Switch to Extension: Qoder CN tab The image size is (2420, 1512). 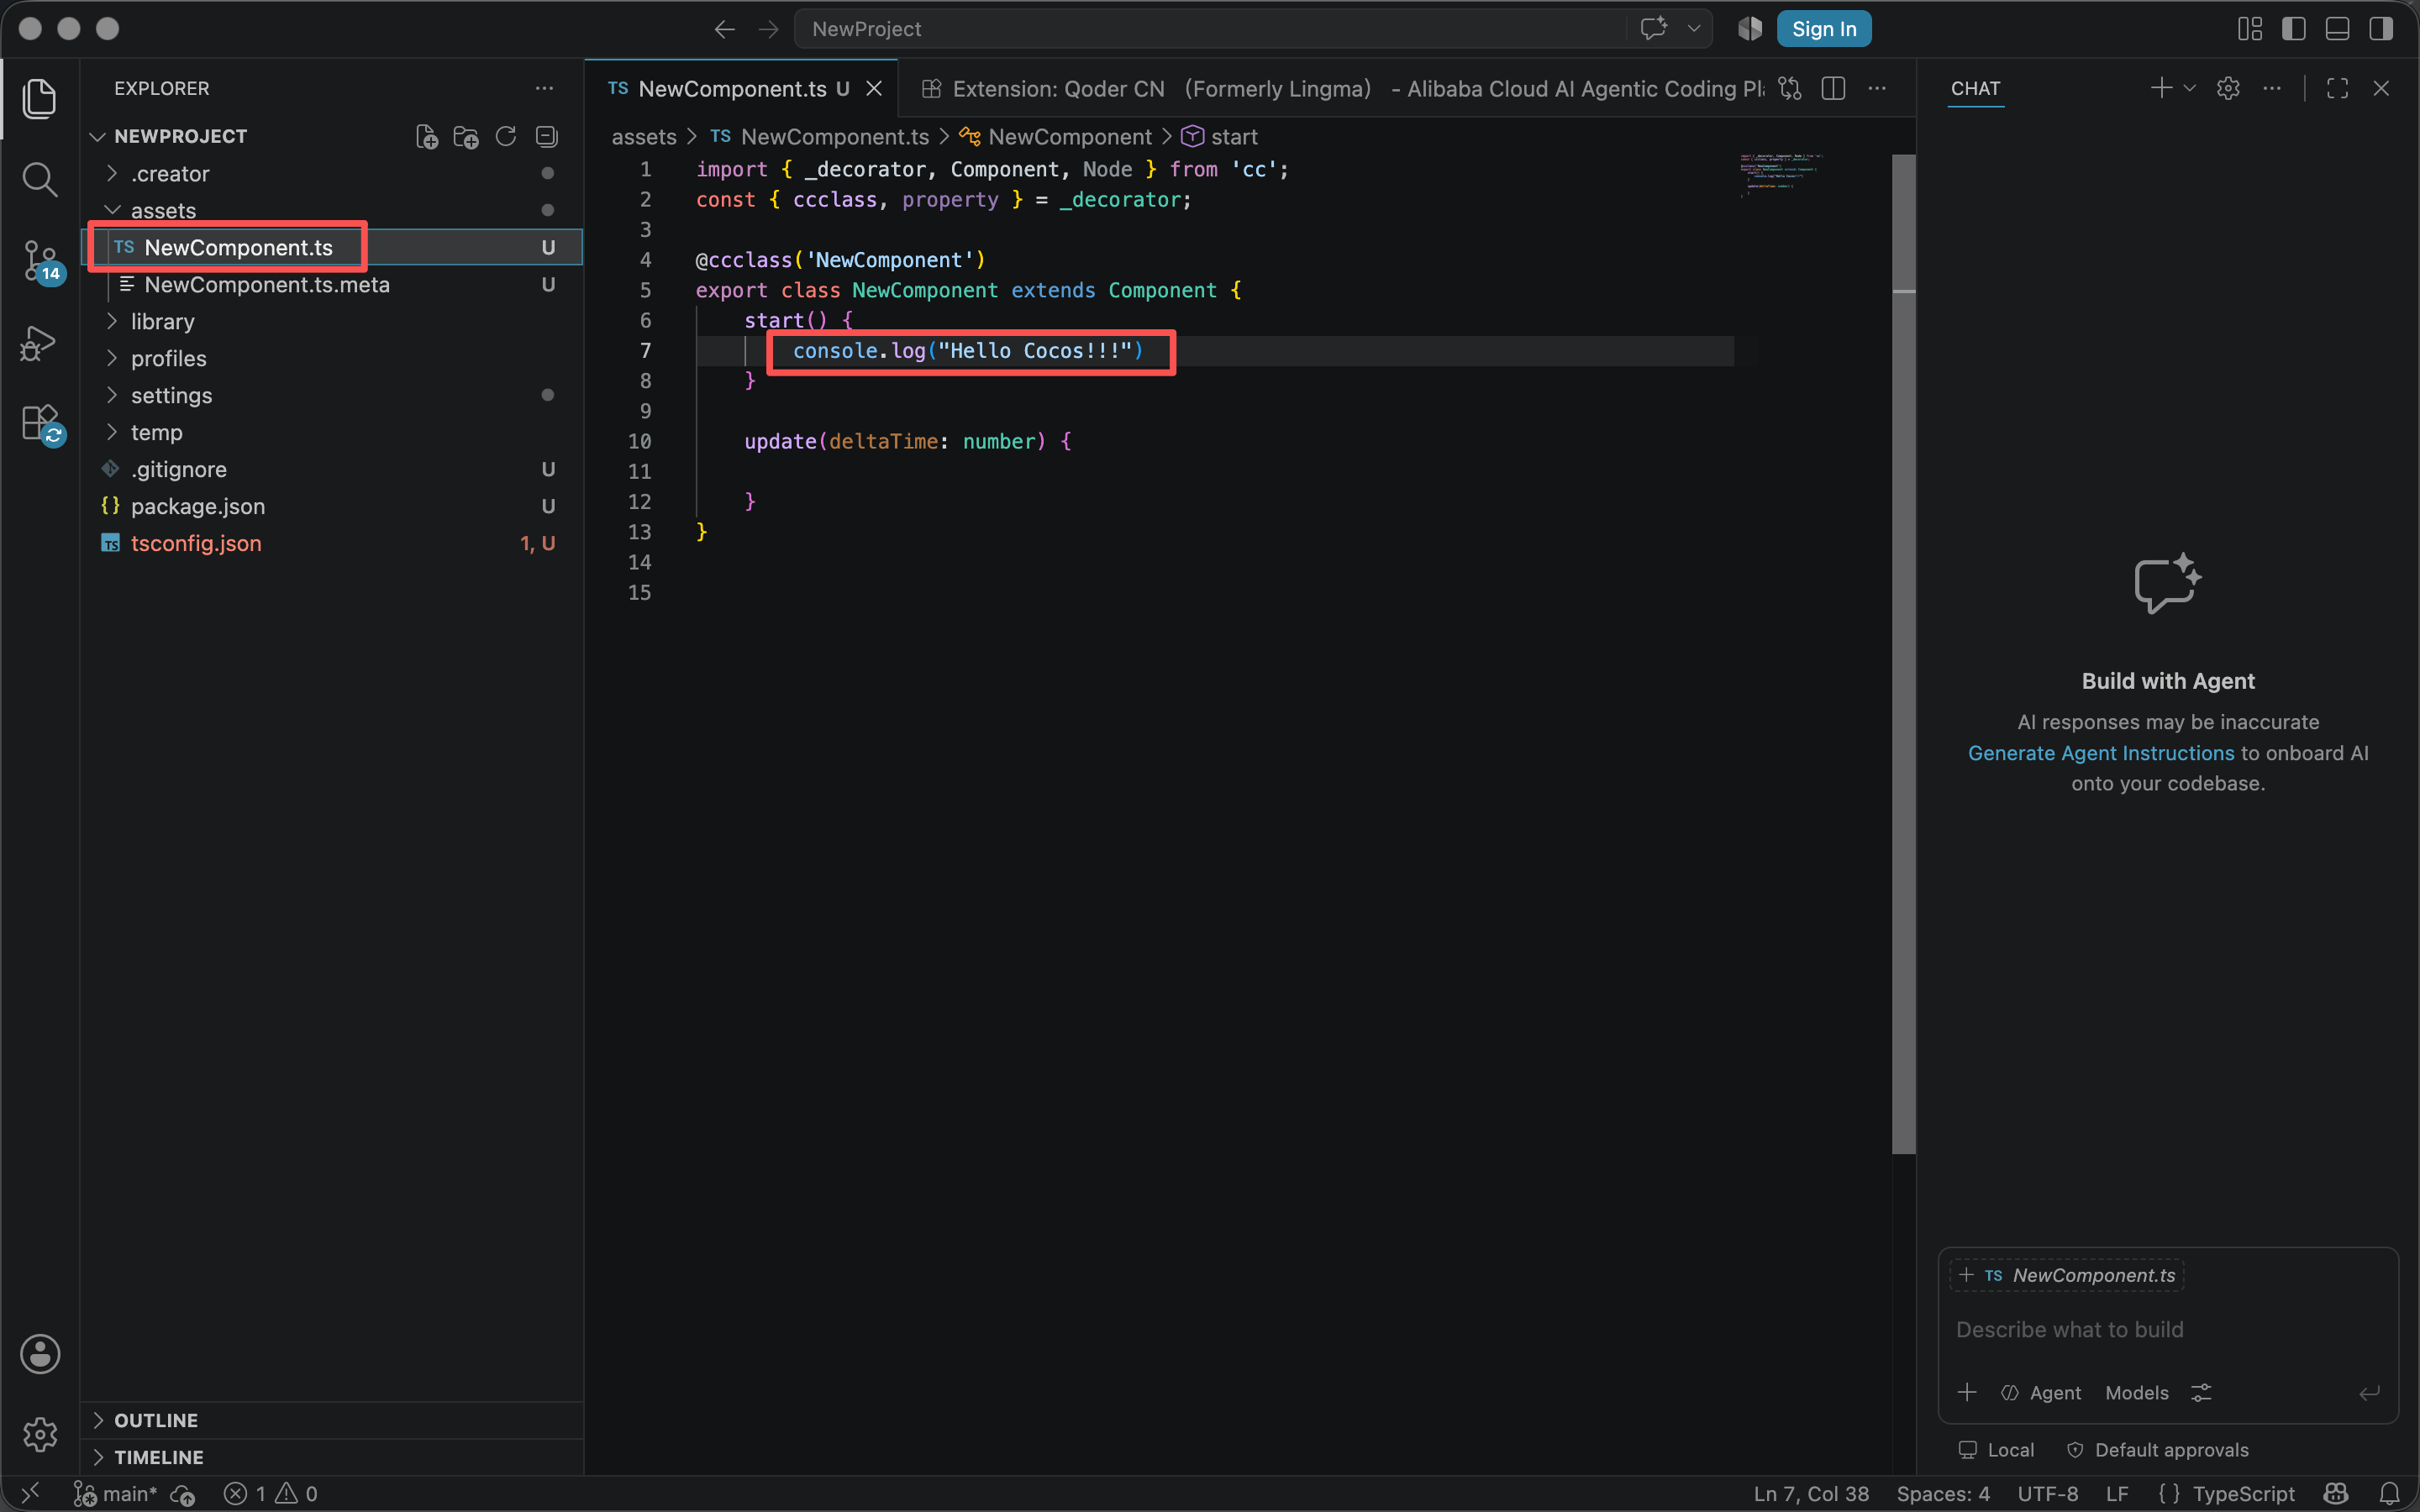click(x=1335, y=89)
